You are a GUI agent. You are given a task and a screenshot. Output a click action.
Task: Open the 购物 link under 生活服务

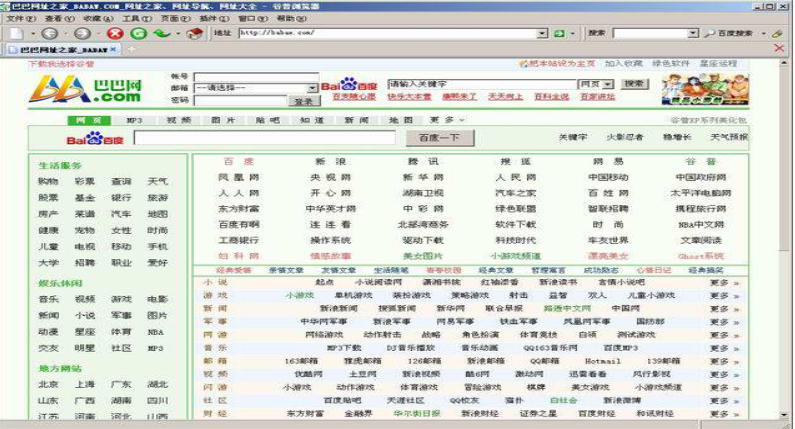click(x=48, y=182)
